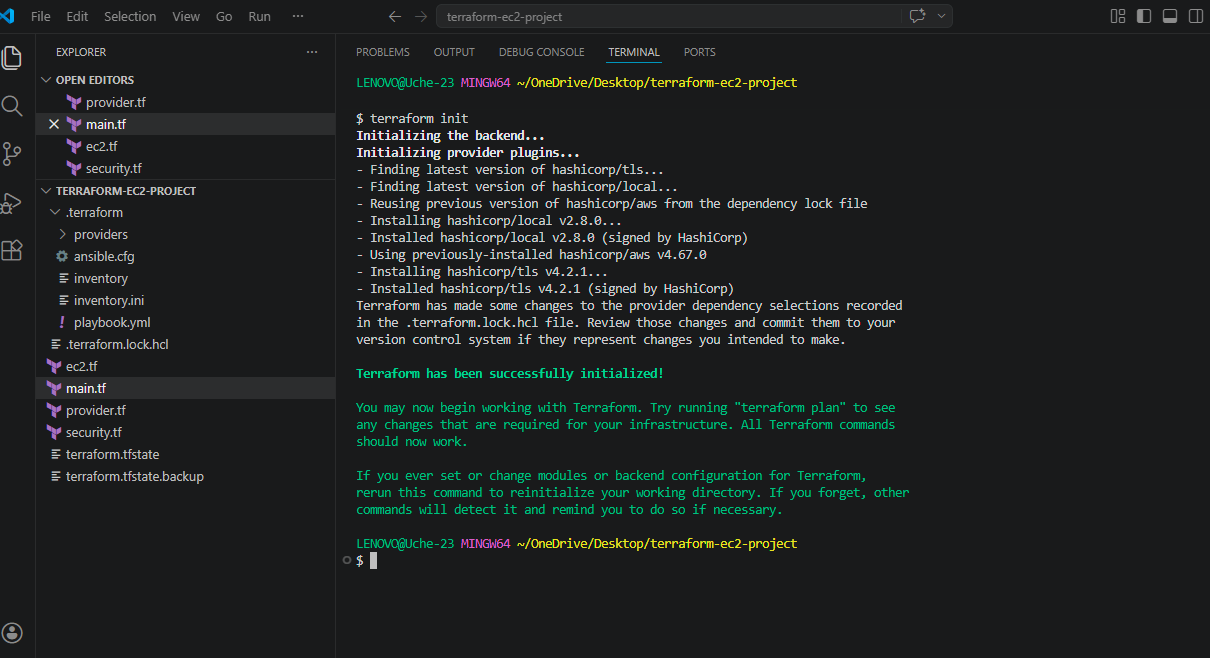Select the Explorer icon in the activity bar
Viewport: 1210px width, 658px height.
pos(12,57)
